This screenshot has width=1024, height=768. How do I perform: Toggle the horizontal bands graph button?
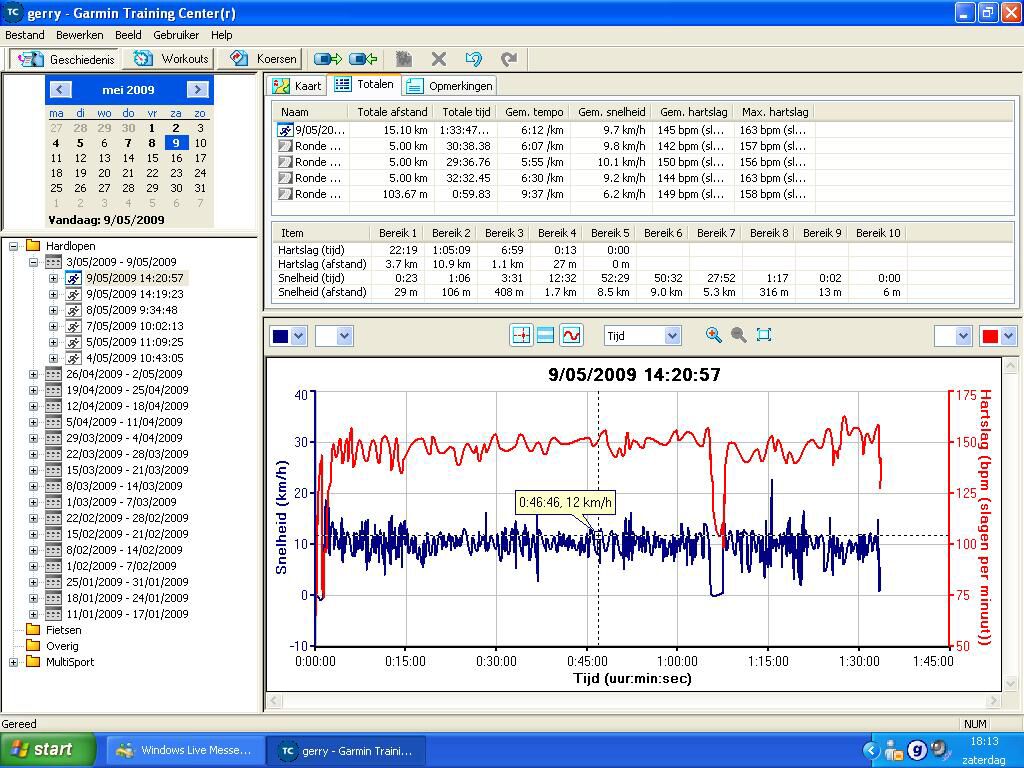[545, 336]
